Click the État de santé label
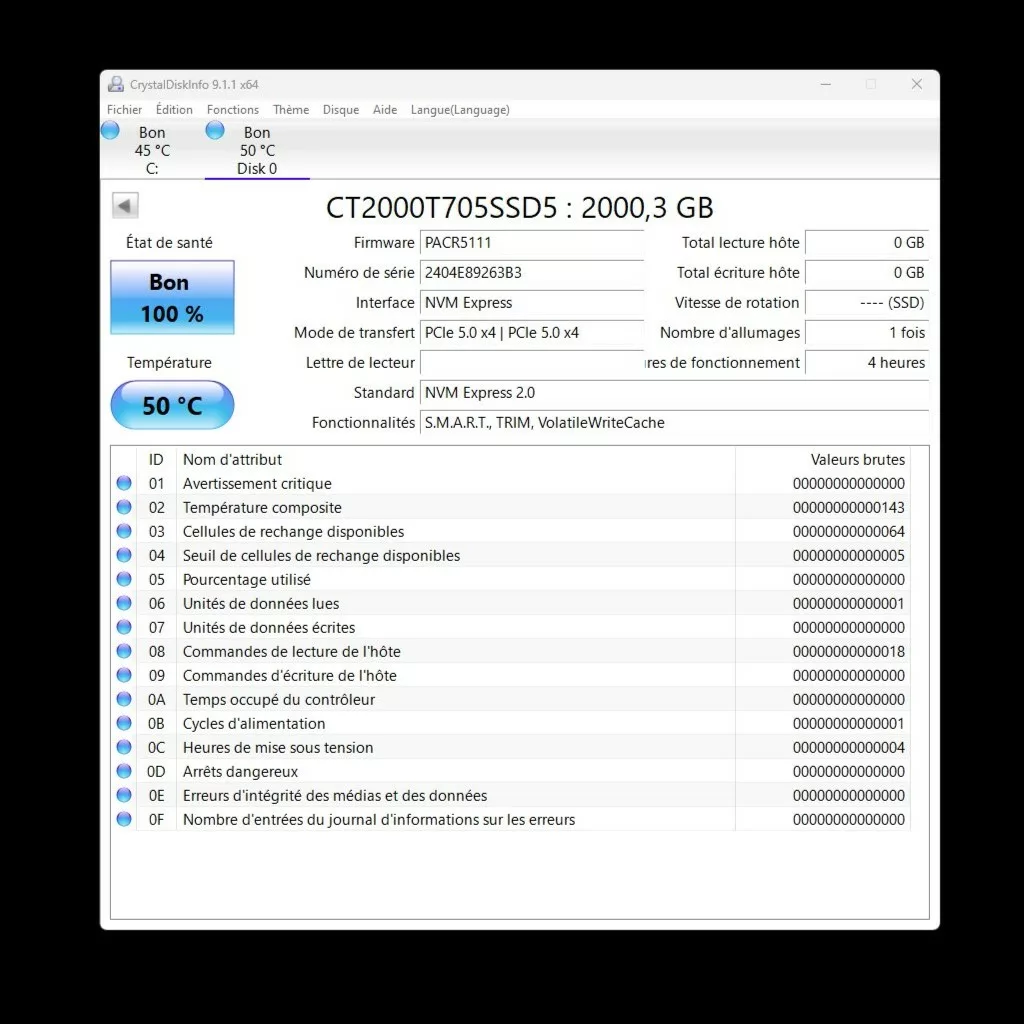Image resolution: width=1024 pixels, height=1024 pixels. [x=169, y=242]
